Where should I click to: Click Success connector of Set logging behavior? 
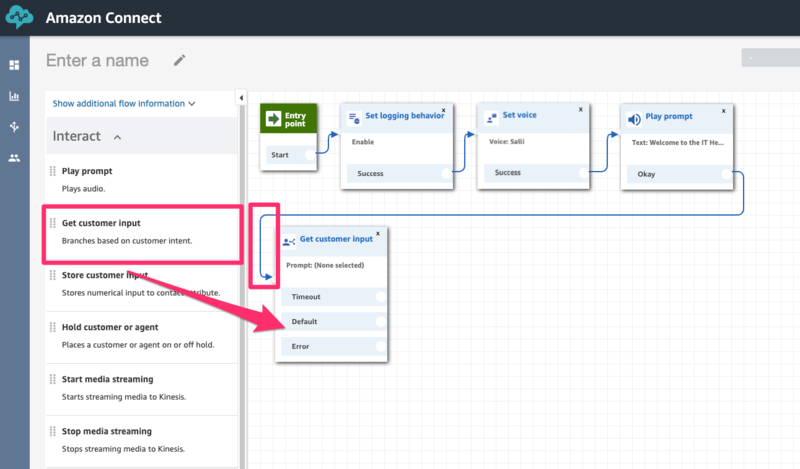pyautogui.click(x=446, y=174)
